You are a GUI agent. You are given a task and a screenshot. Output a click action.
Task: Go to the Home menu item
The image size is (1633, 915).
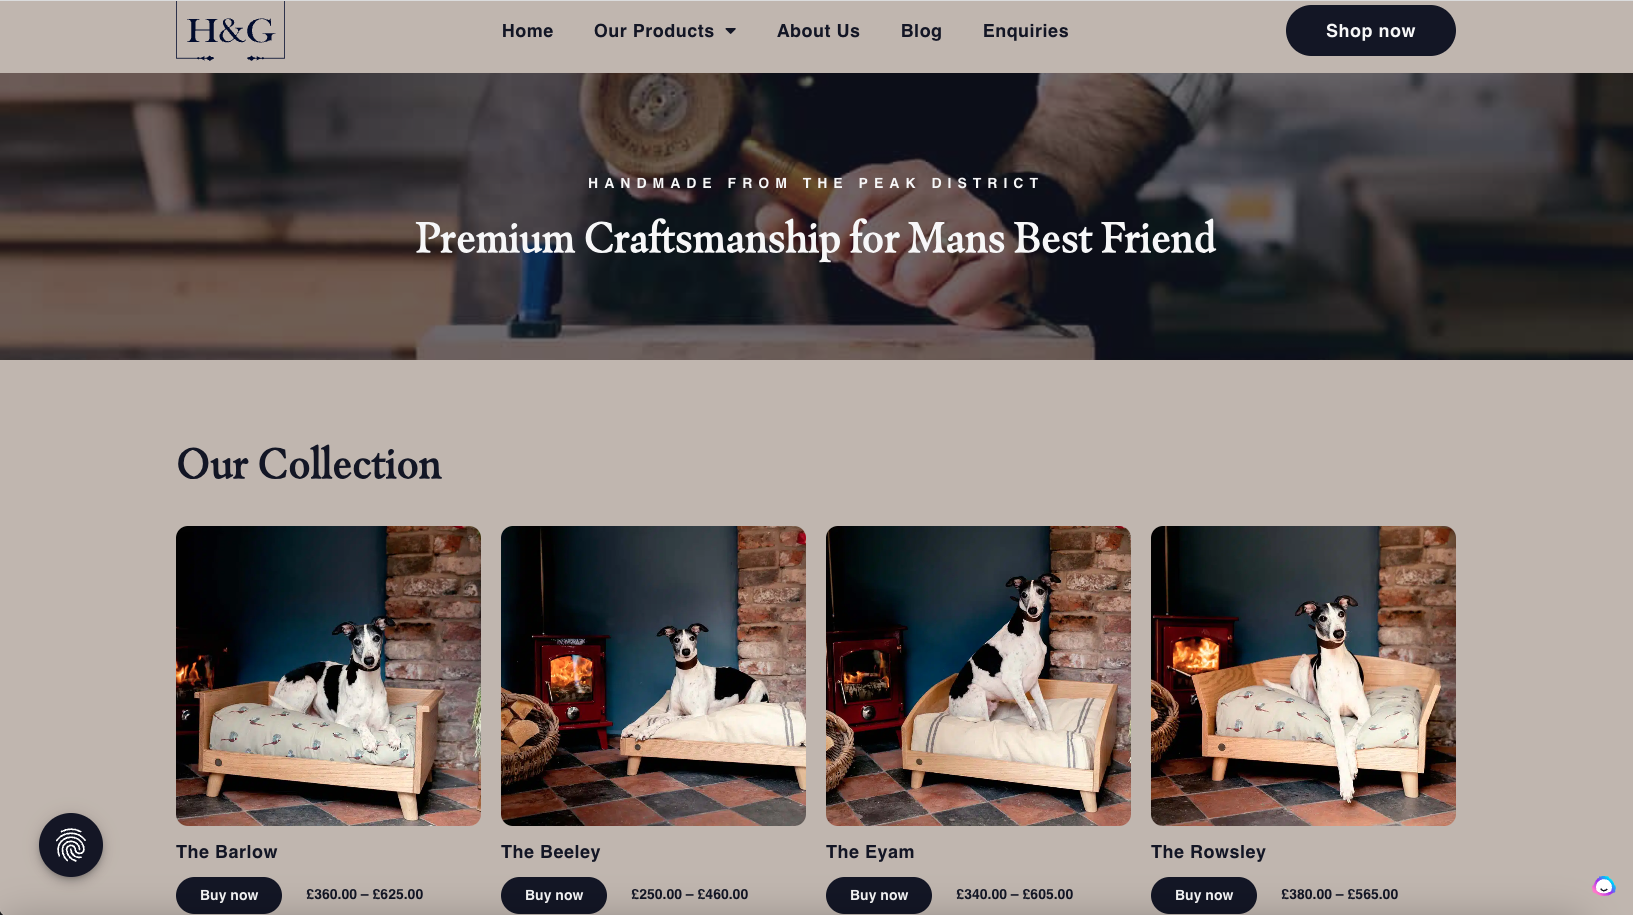click(x=527, y=31)
